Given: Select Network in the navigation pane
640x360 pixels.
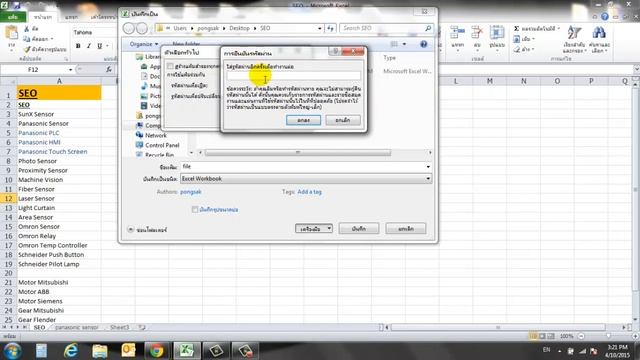Looking at the screenshot, I should click(156, 135).
